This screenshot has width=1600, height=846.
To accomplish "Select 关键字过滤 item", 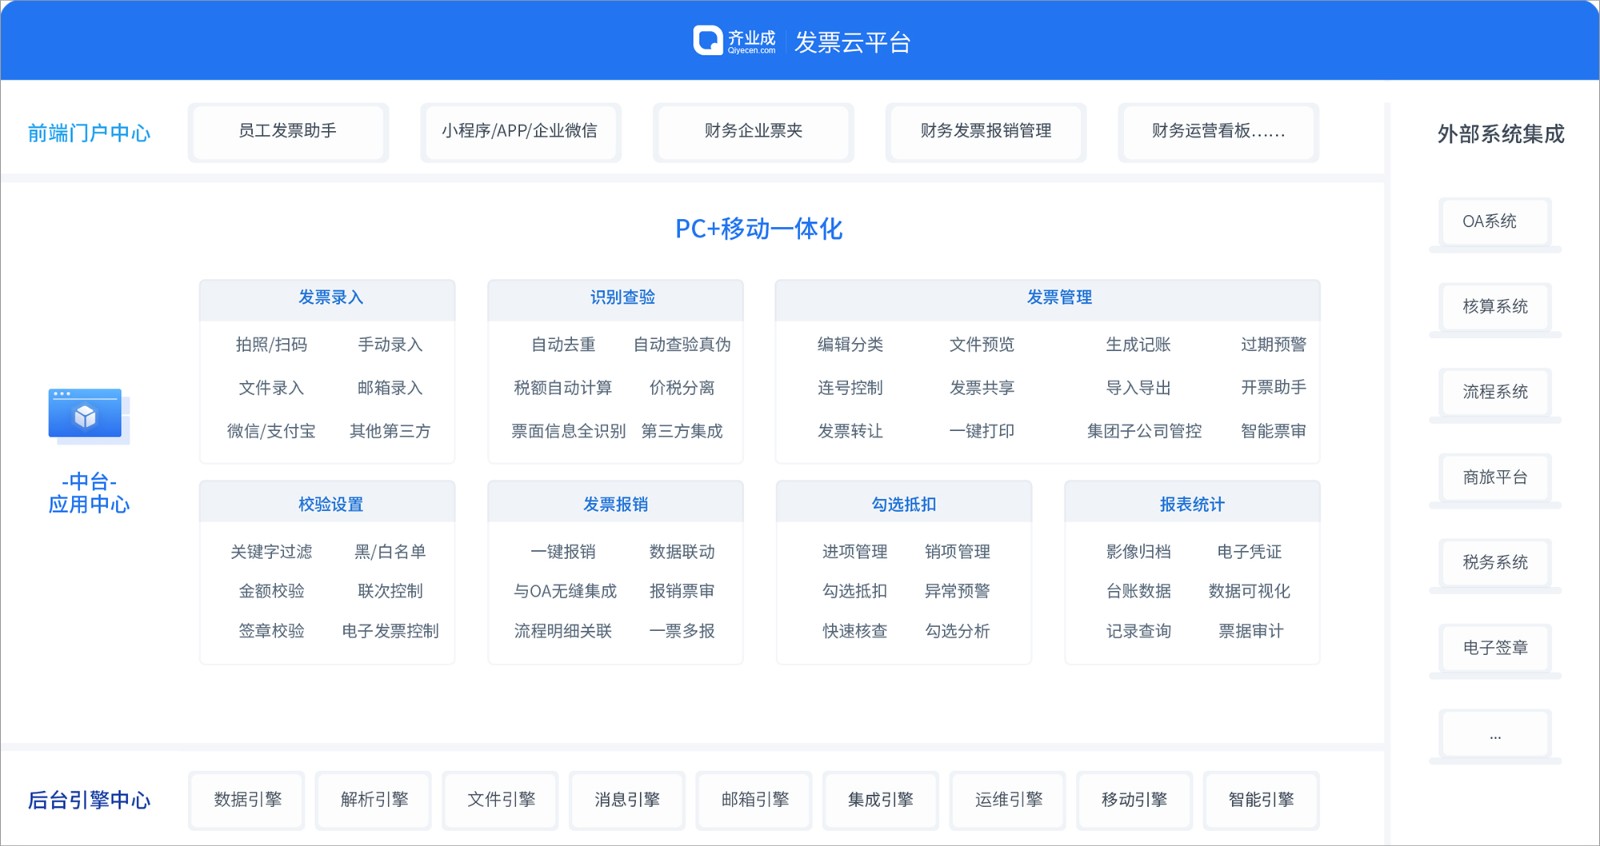I will (x=271, y=552).
